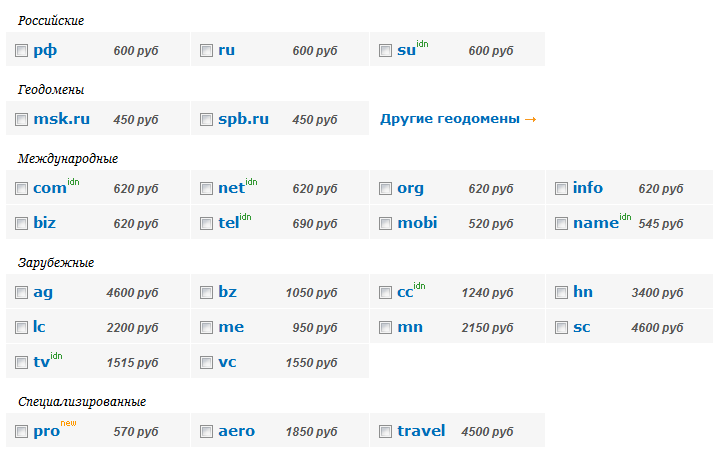This screenshot has width=720, height=459.
Task: Click the ag domain label
Action: pyautogui.click(x=43, y=293)
